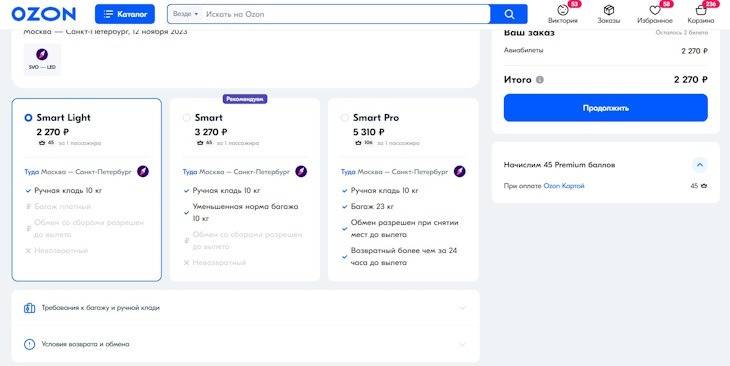Click the 53 notification badge on Виктория
730x366 pixels.
pos(575,4)
